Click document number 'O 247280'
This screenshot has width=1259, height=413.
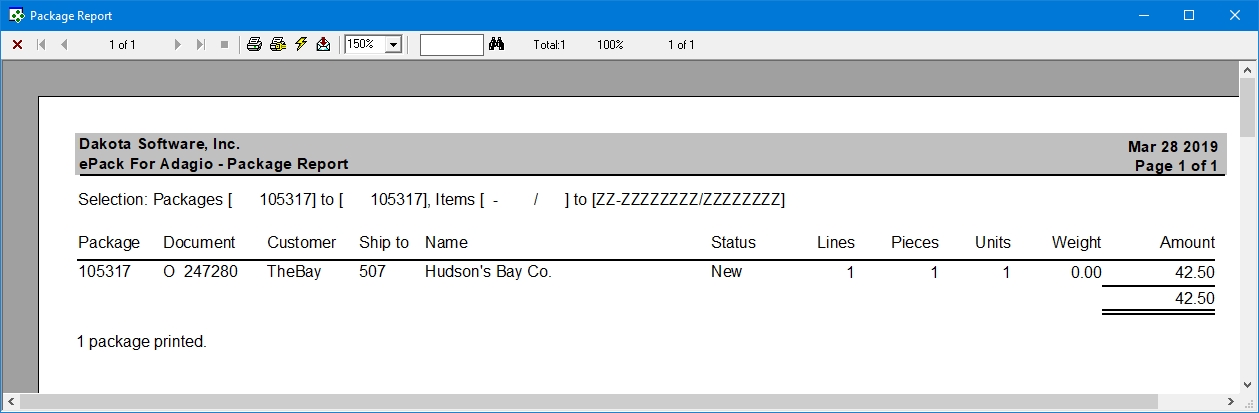click(x=201, y=272)
